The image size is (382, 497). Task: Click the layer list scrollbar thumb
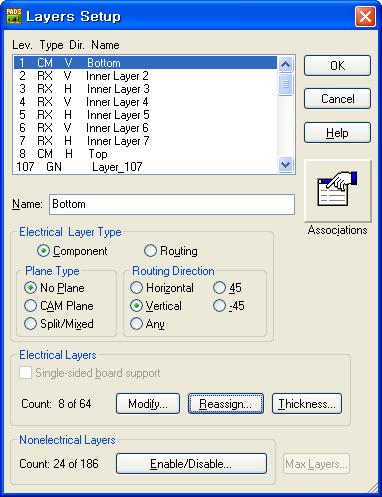285,84
